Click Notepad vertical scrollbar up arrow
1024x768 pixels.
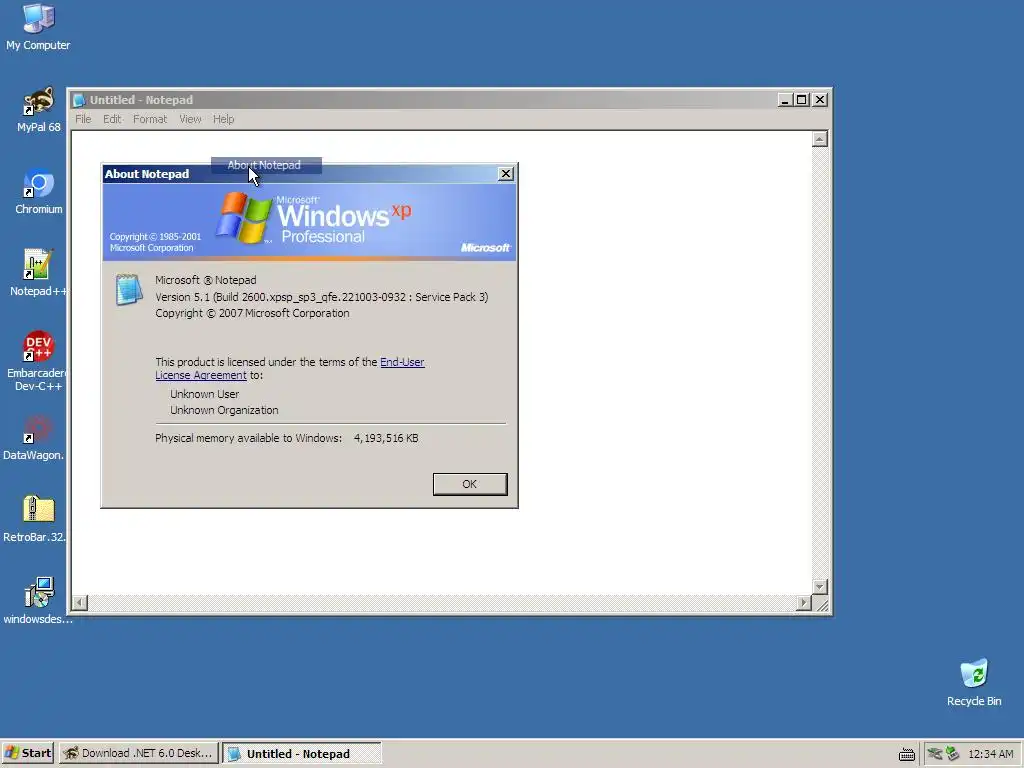[820, 139]
